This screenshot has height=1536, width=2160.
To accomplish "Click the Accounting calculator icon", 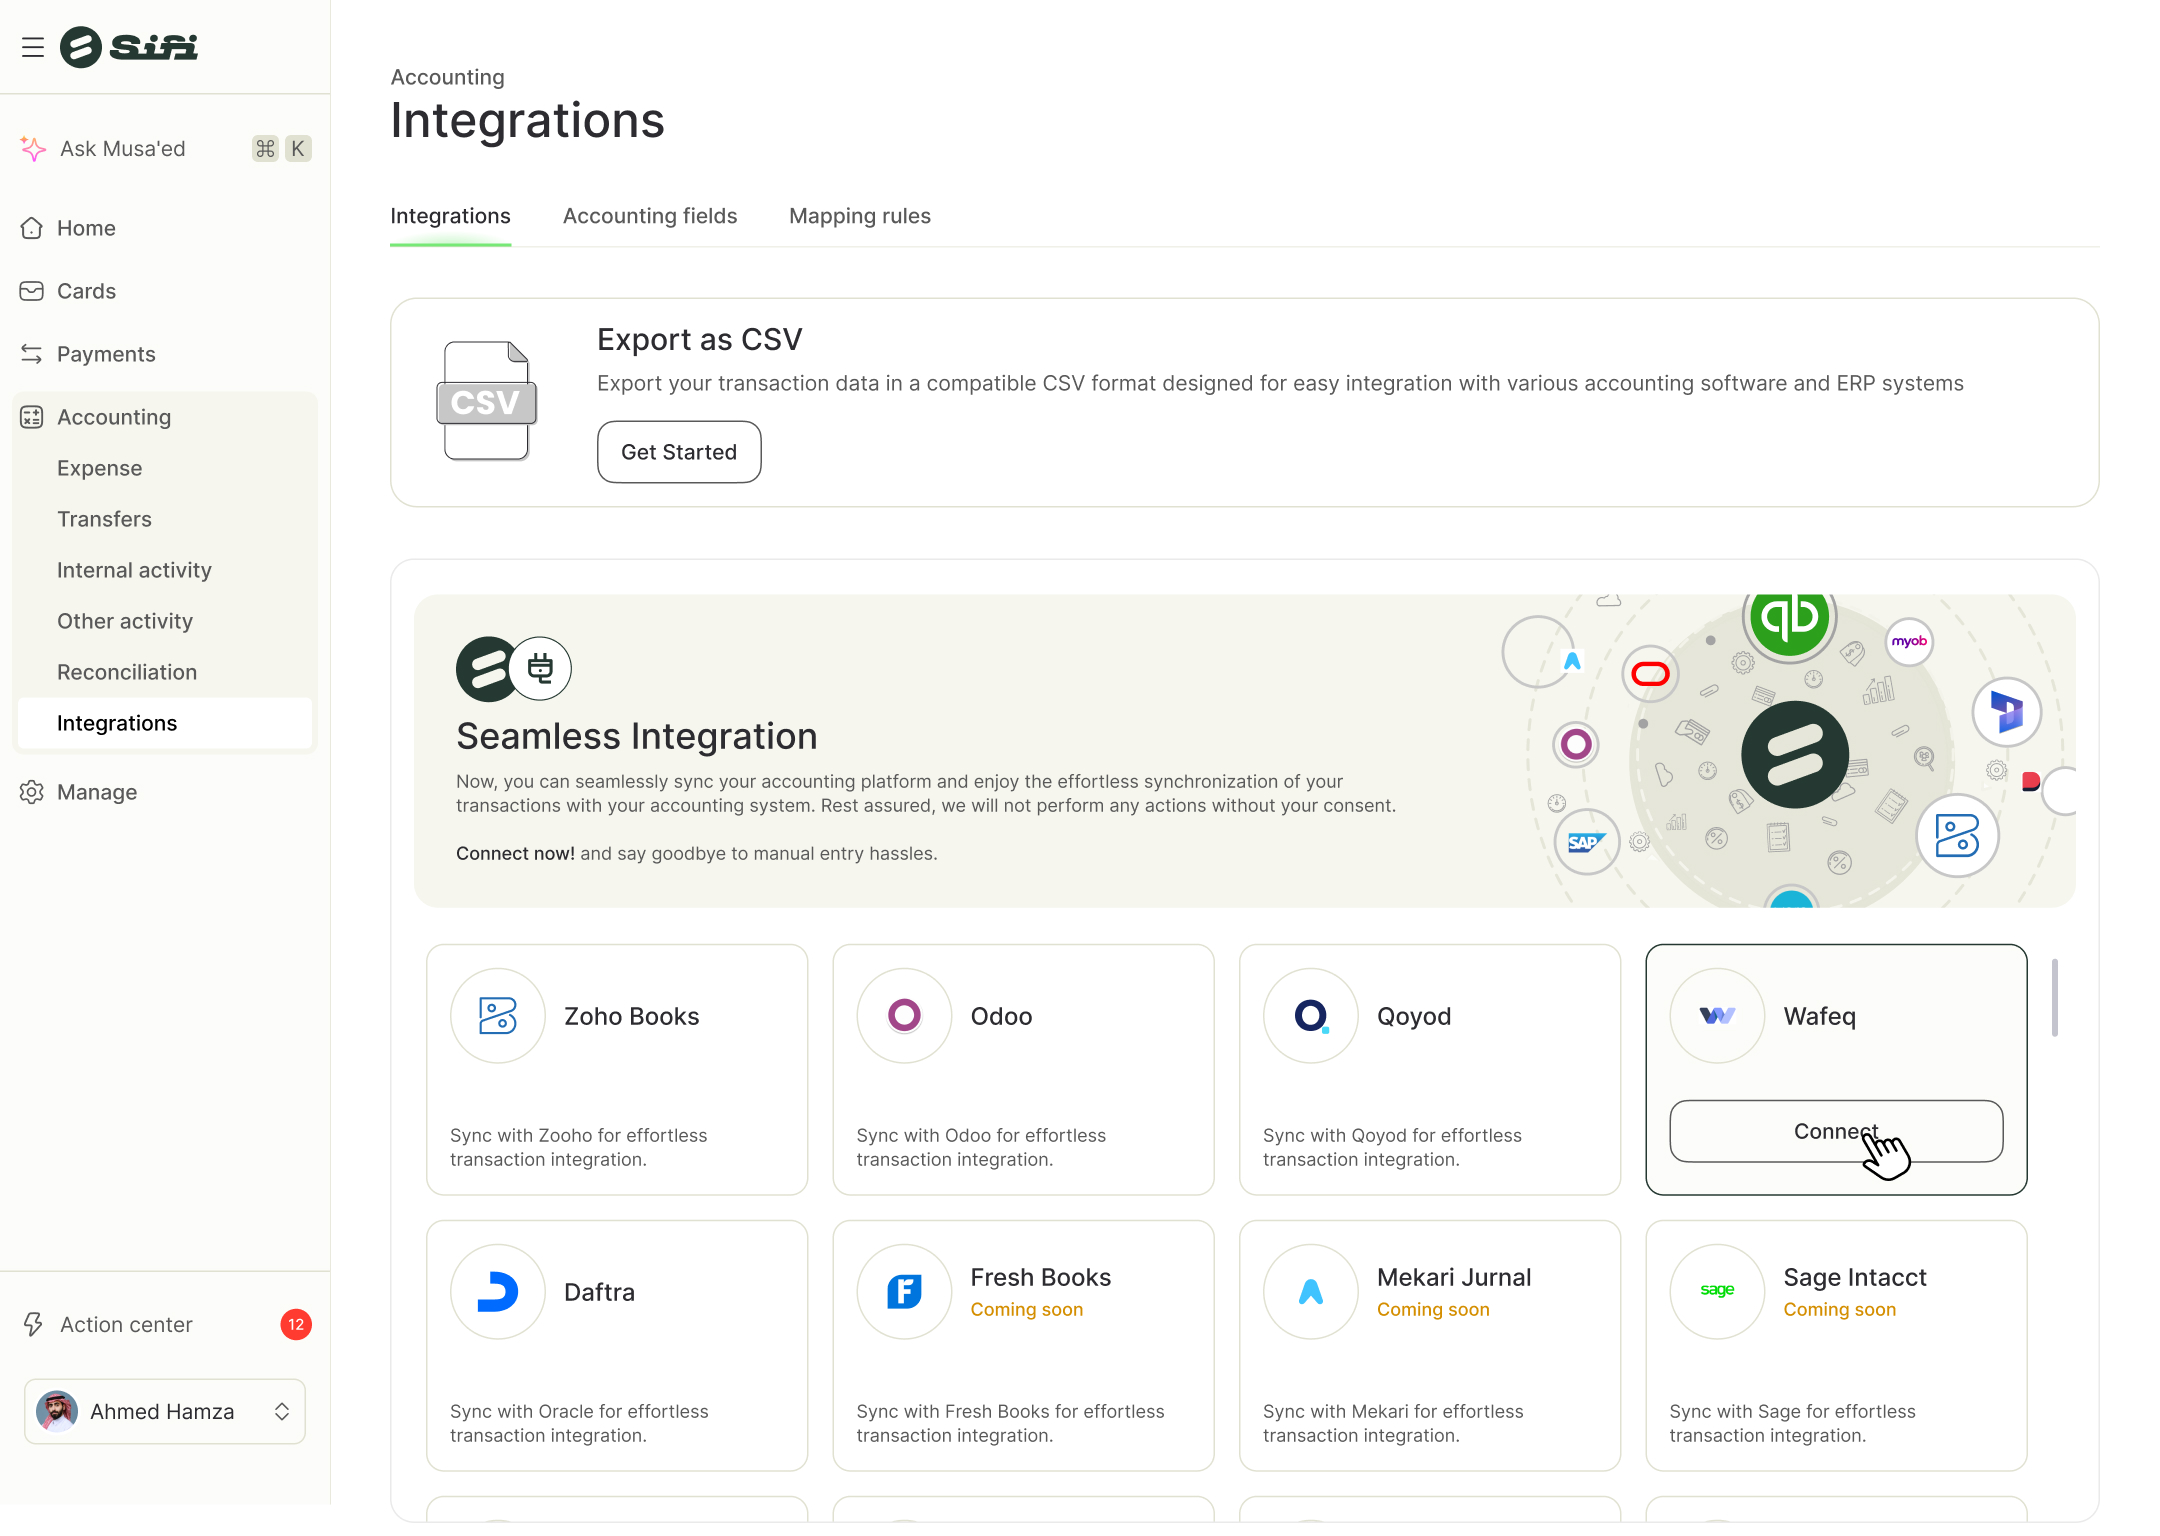I will point(32,417).
